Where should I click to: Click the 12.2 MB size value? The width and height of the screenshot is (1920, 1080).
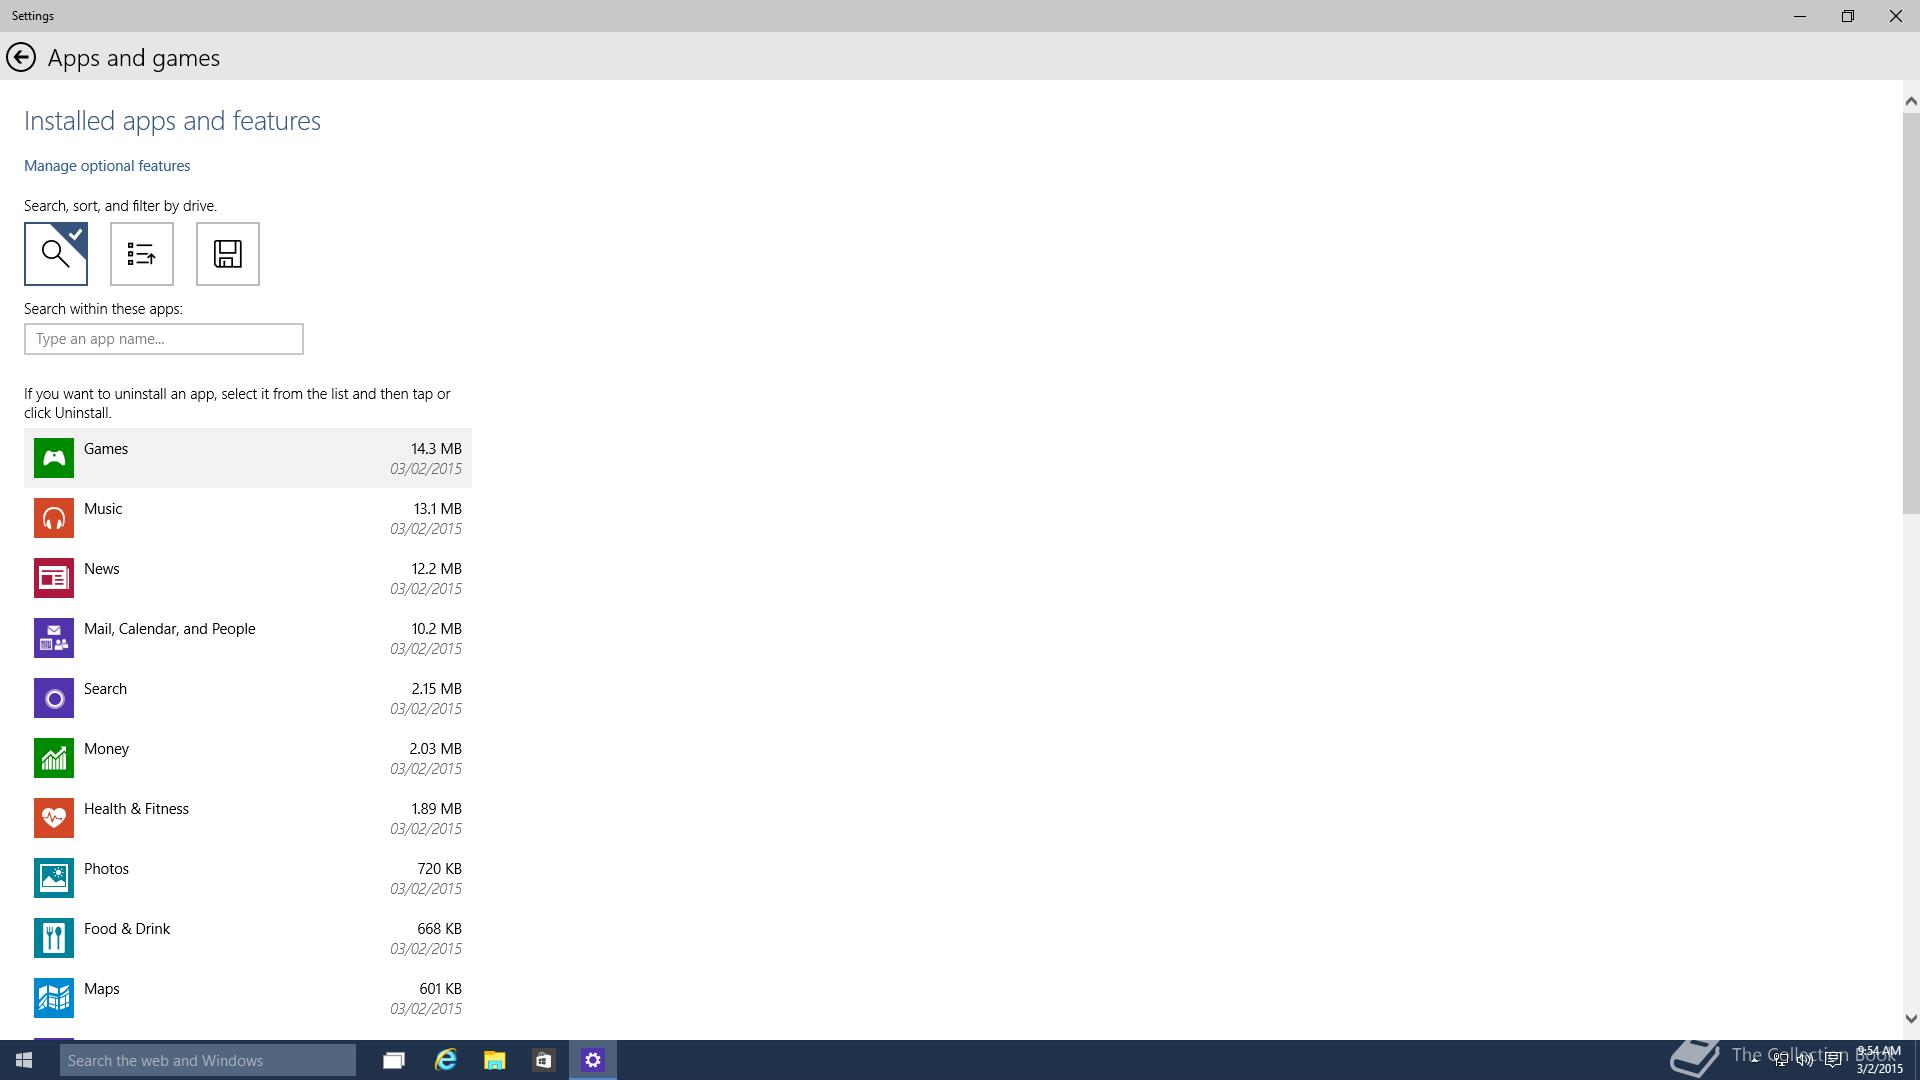[x=436, y=569]
